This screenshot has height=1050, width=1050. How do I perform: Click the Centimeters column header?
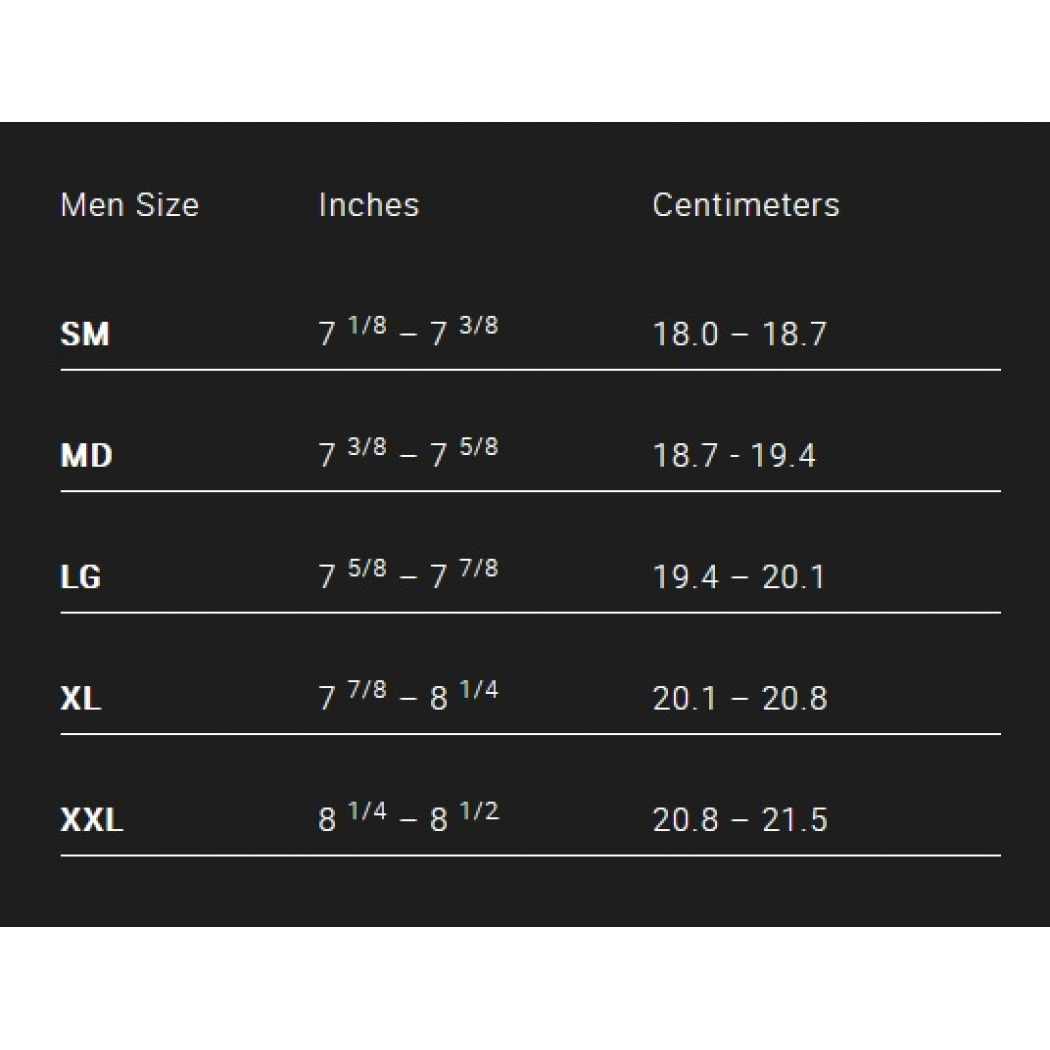pos(745,205)
